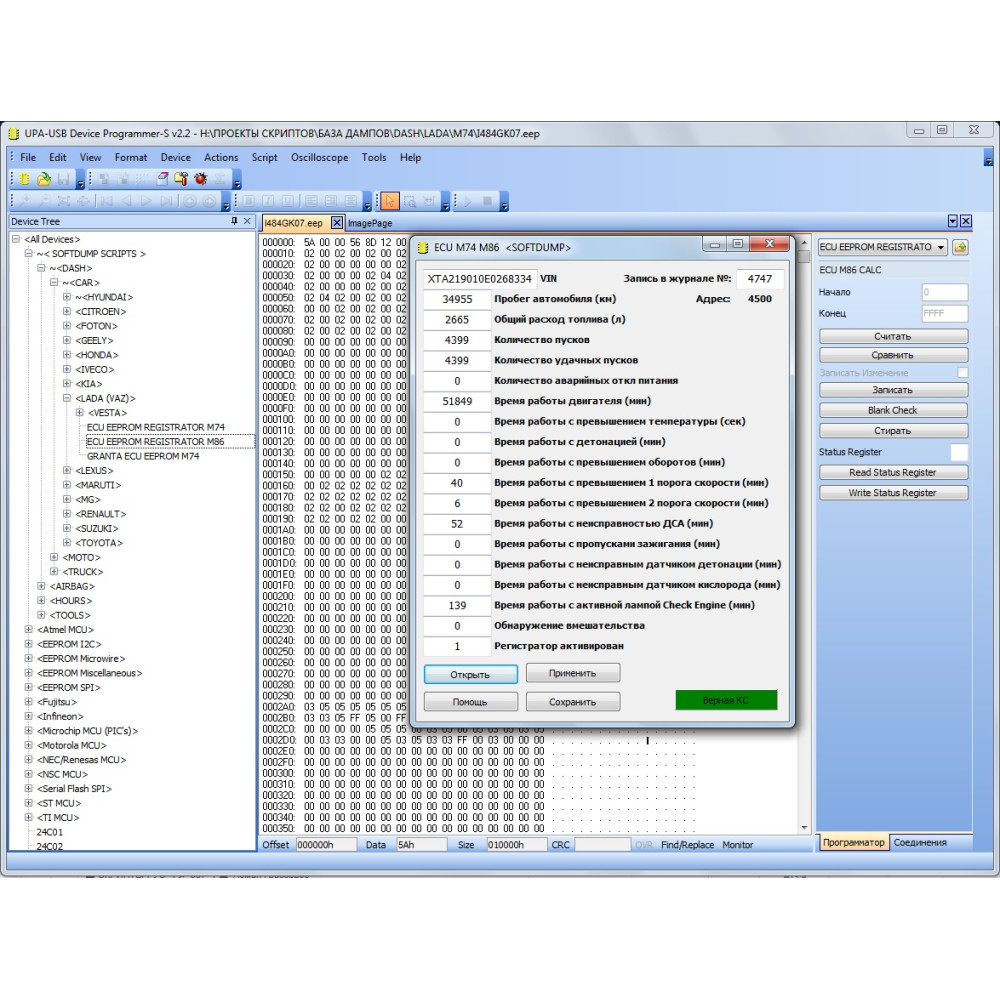Click the Считать button
Image resolution: width=1000 pixels, height=1000 pixels.
(x=893, y=336)
